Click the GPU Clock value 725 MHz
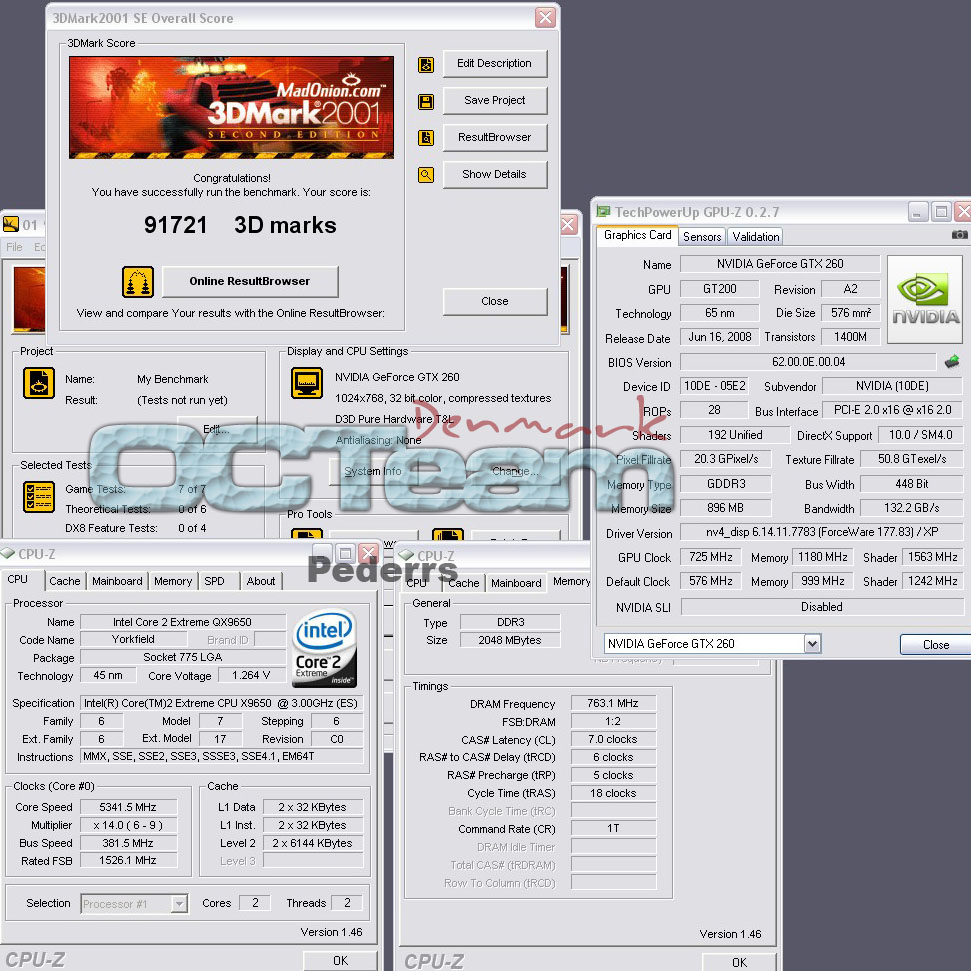Viewport: 971px width, 971px height. point(710,557)
